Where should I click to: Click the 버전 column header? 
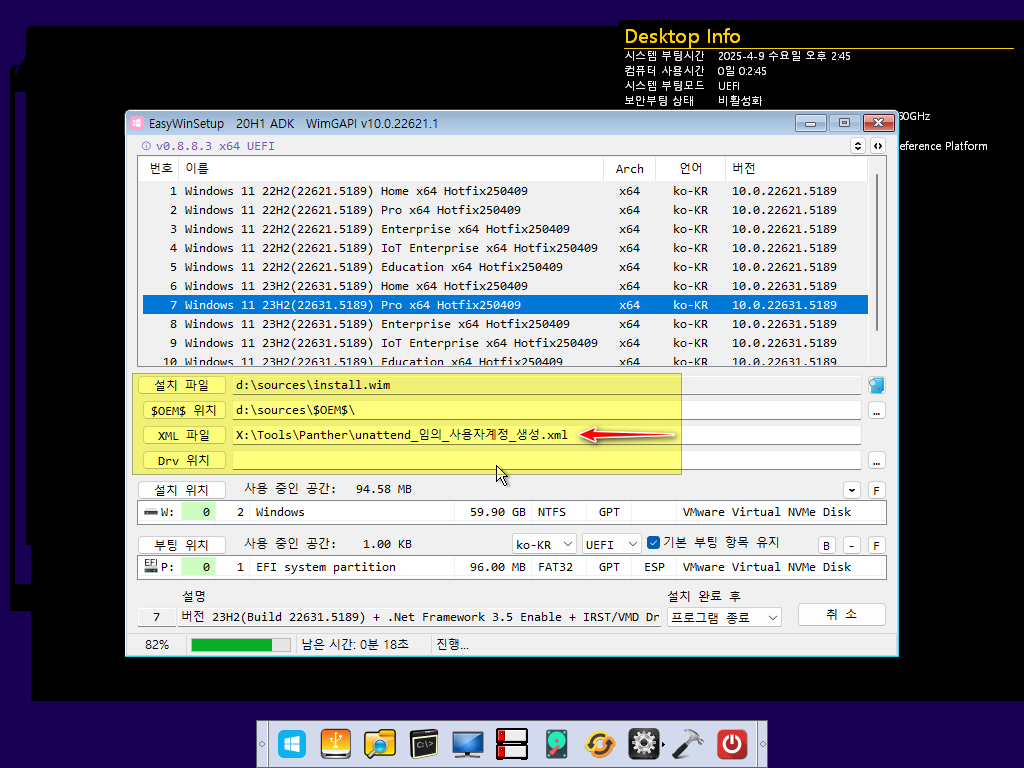[796, 168]
